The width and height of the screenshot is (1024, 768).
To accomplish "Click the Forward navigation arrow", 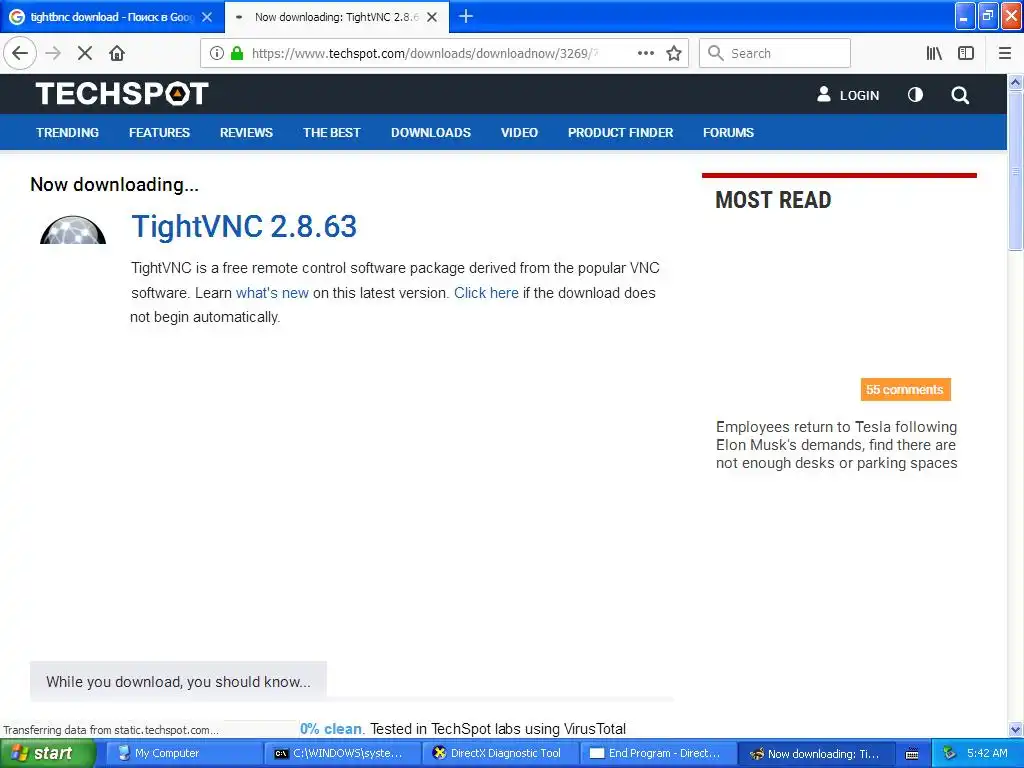I will 53,53.
